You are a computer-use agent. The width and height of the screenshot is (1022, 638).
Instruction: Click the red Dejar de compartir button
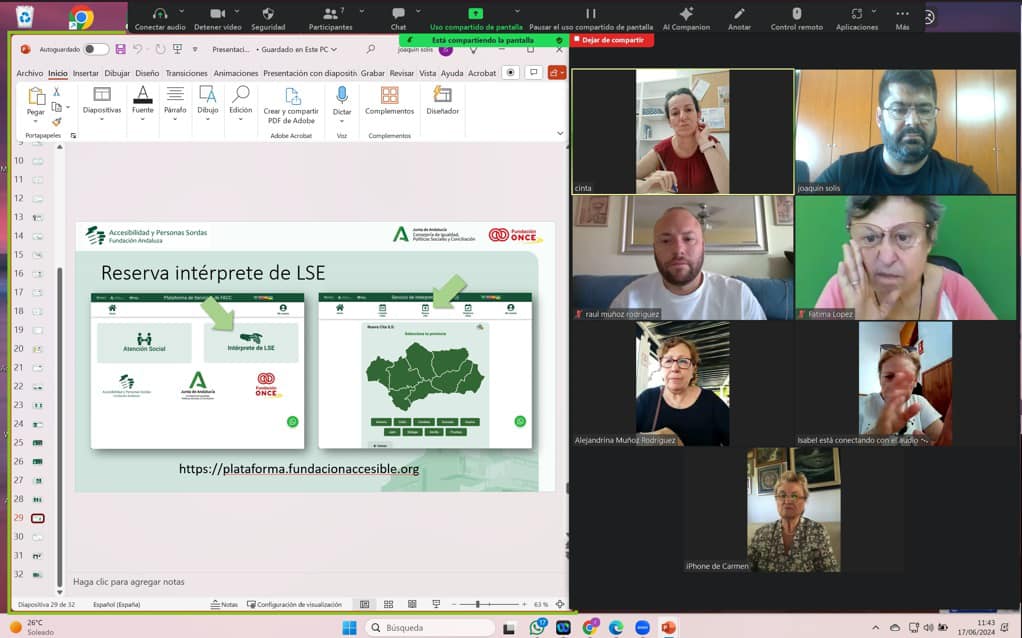612,40
